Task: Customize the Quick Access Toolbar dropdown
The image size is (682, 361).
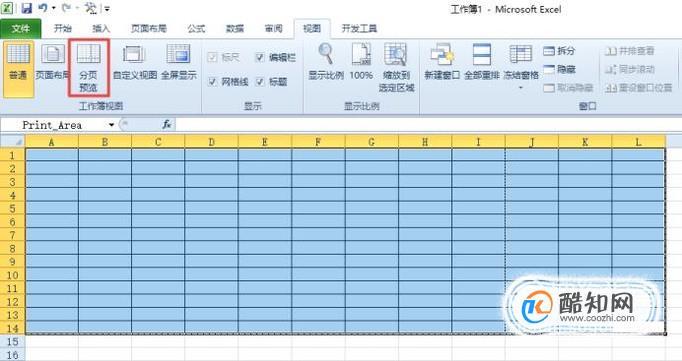Action: click(107, 8)
